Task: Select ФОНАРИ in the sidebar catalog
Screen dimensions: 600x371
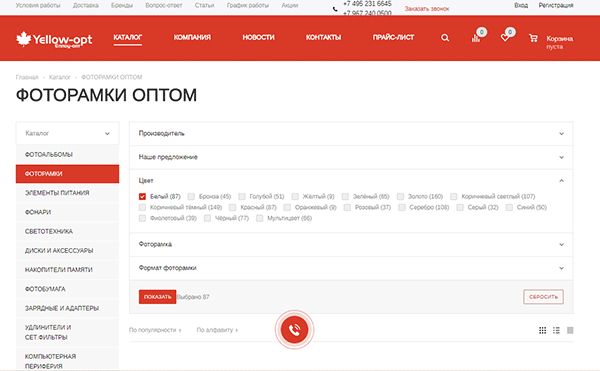Action: (67, 212)
